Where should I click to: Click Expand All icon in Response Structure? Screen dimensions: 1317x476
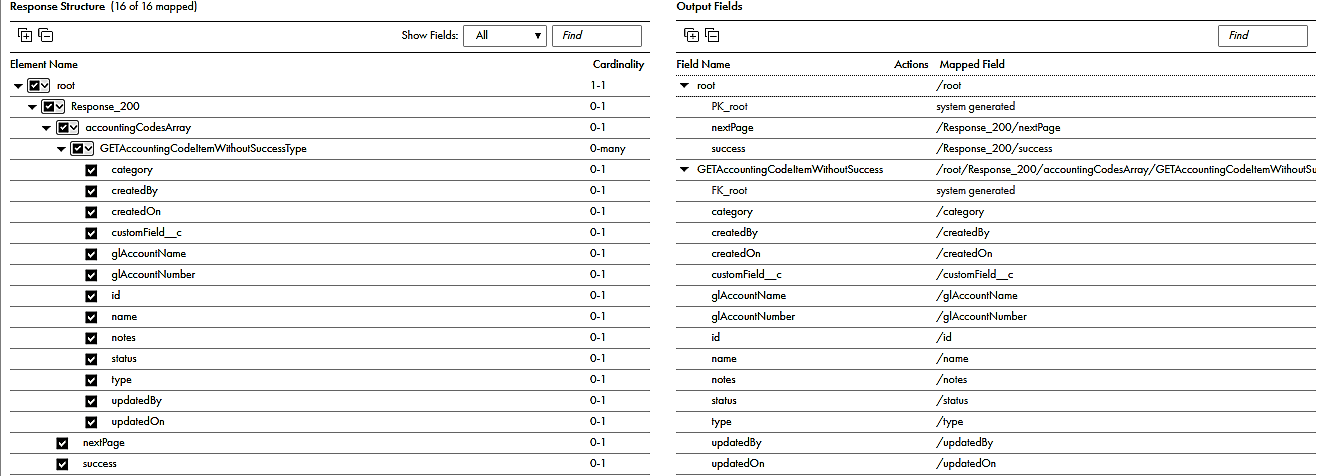[25, 35]
